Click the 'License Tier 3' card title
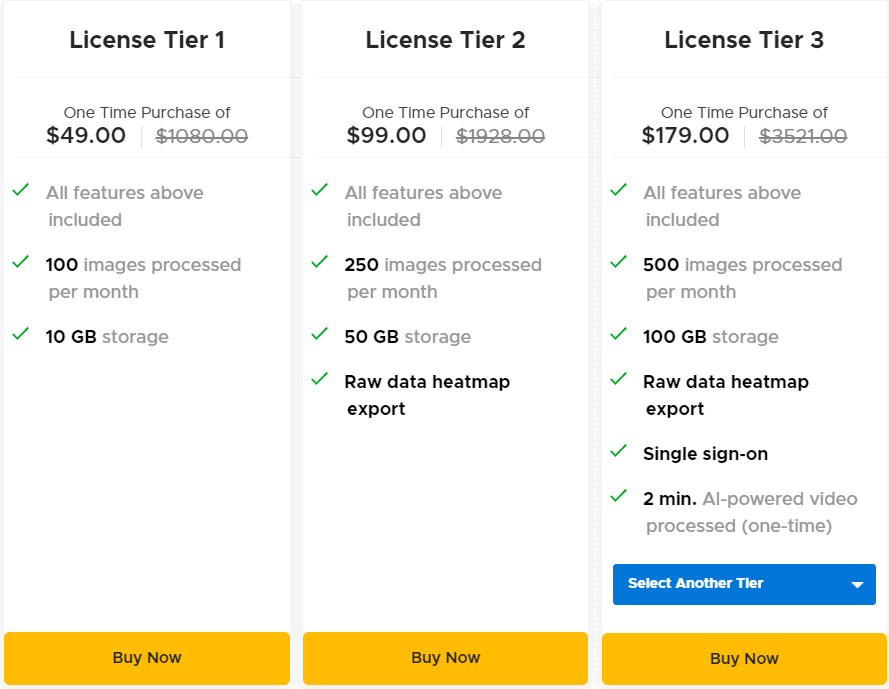 pos(744,40)
